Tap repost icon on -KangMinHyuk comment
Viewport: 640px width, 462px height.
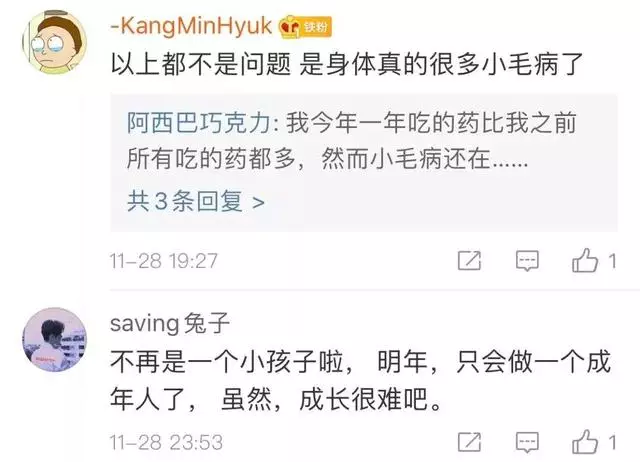(469, 260)
